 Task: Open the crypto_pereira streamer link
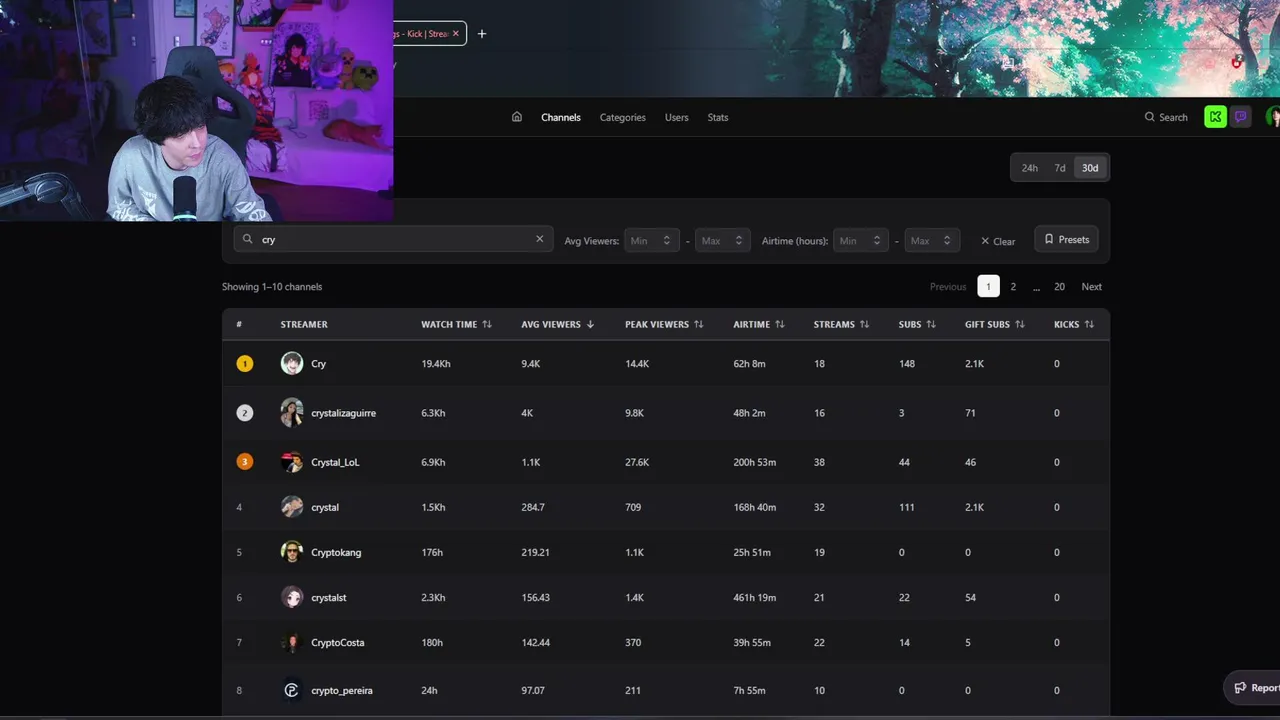[341, 690]
